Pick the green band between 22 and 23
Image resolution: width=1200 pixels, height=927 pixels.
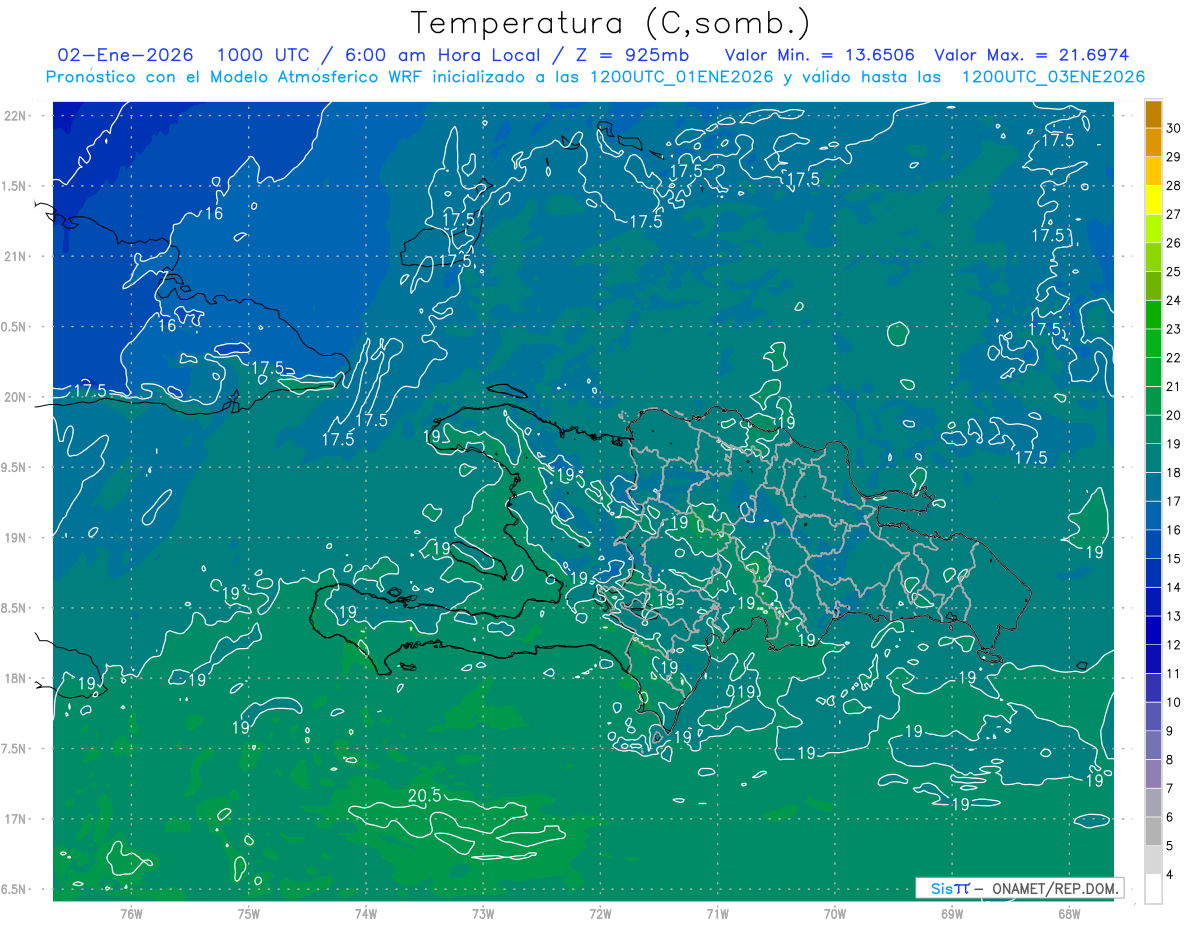1153,344
